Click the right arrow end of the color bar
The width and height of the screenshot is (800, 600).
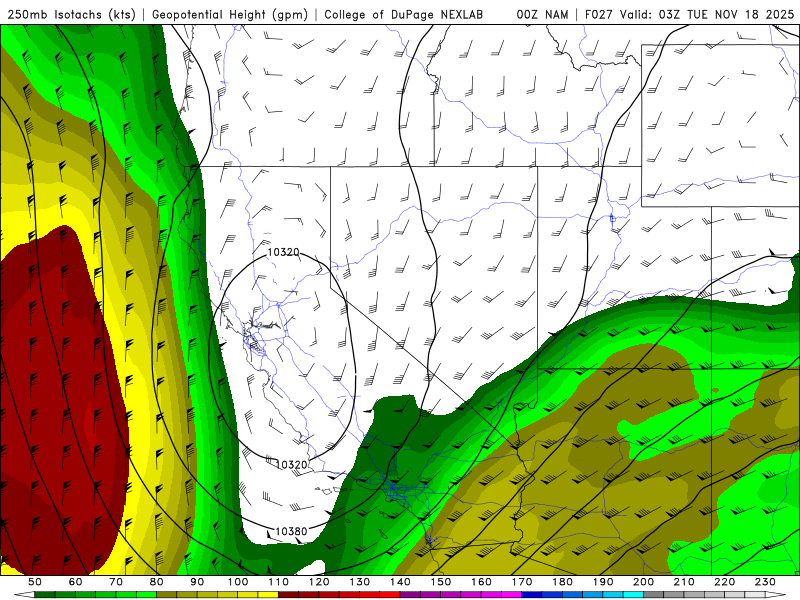(776, 594)
